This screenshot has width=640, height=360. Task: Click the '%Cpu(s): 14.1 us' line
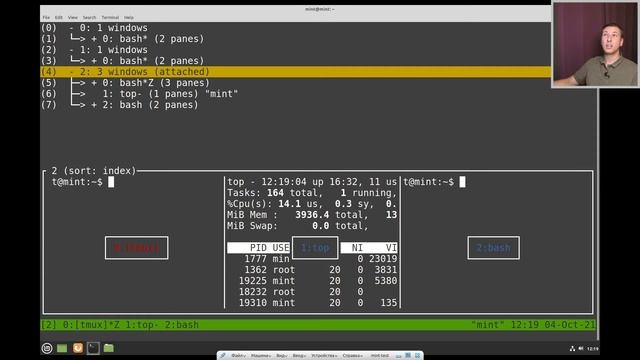coord(312,204)
